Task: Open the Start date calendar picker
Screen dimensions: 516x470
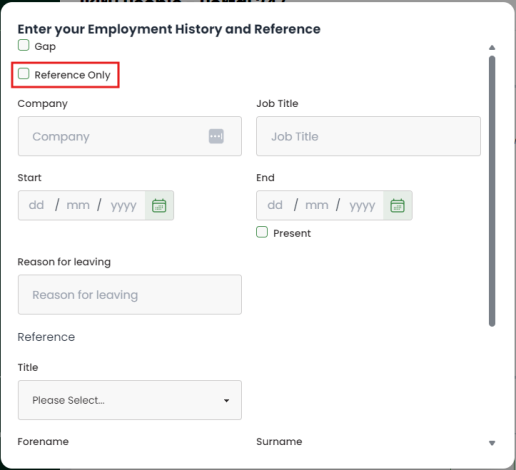Action: (x=159, y=205)
